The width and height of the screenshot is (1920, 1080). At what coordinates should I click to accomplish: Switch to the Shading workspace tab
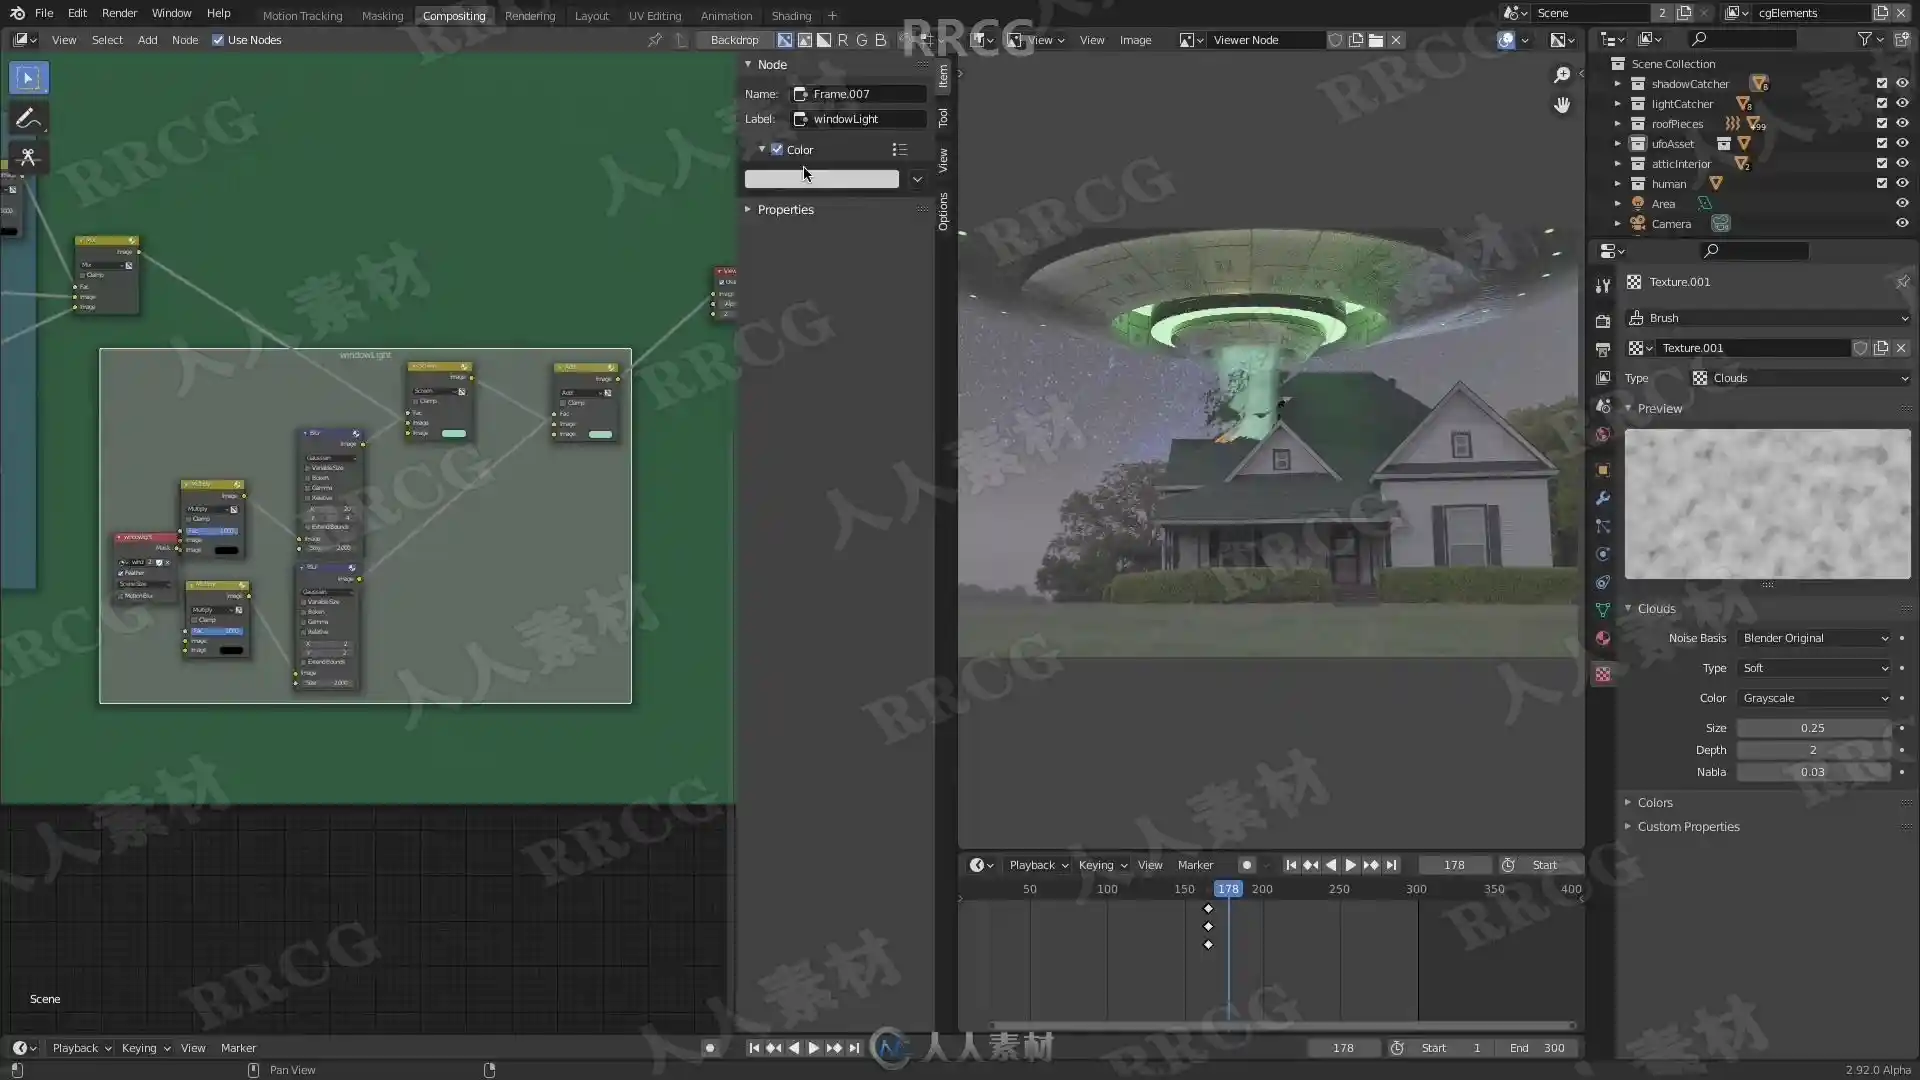coord(791,16)
